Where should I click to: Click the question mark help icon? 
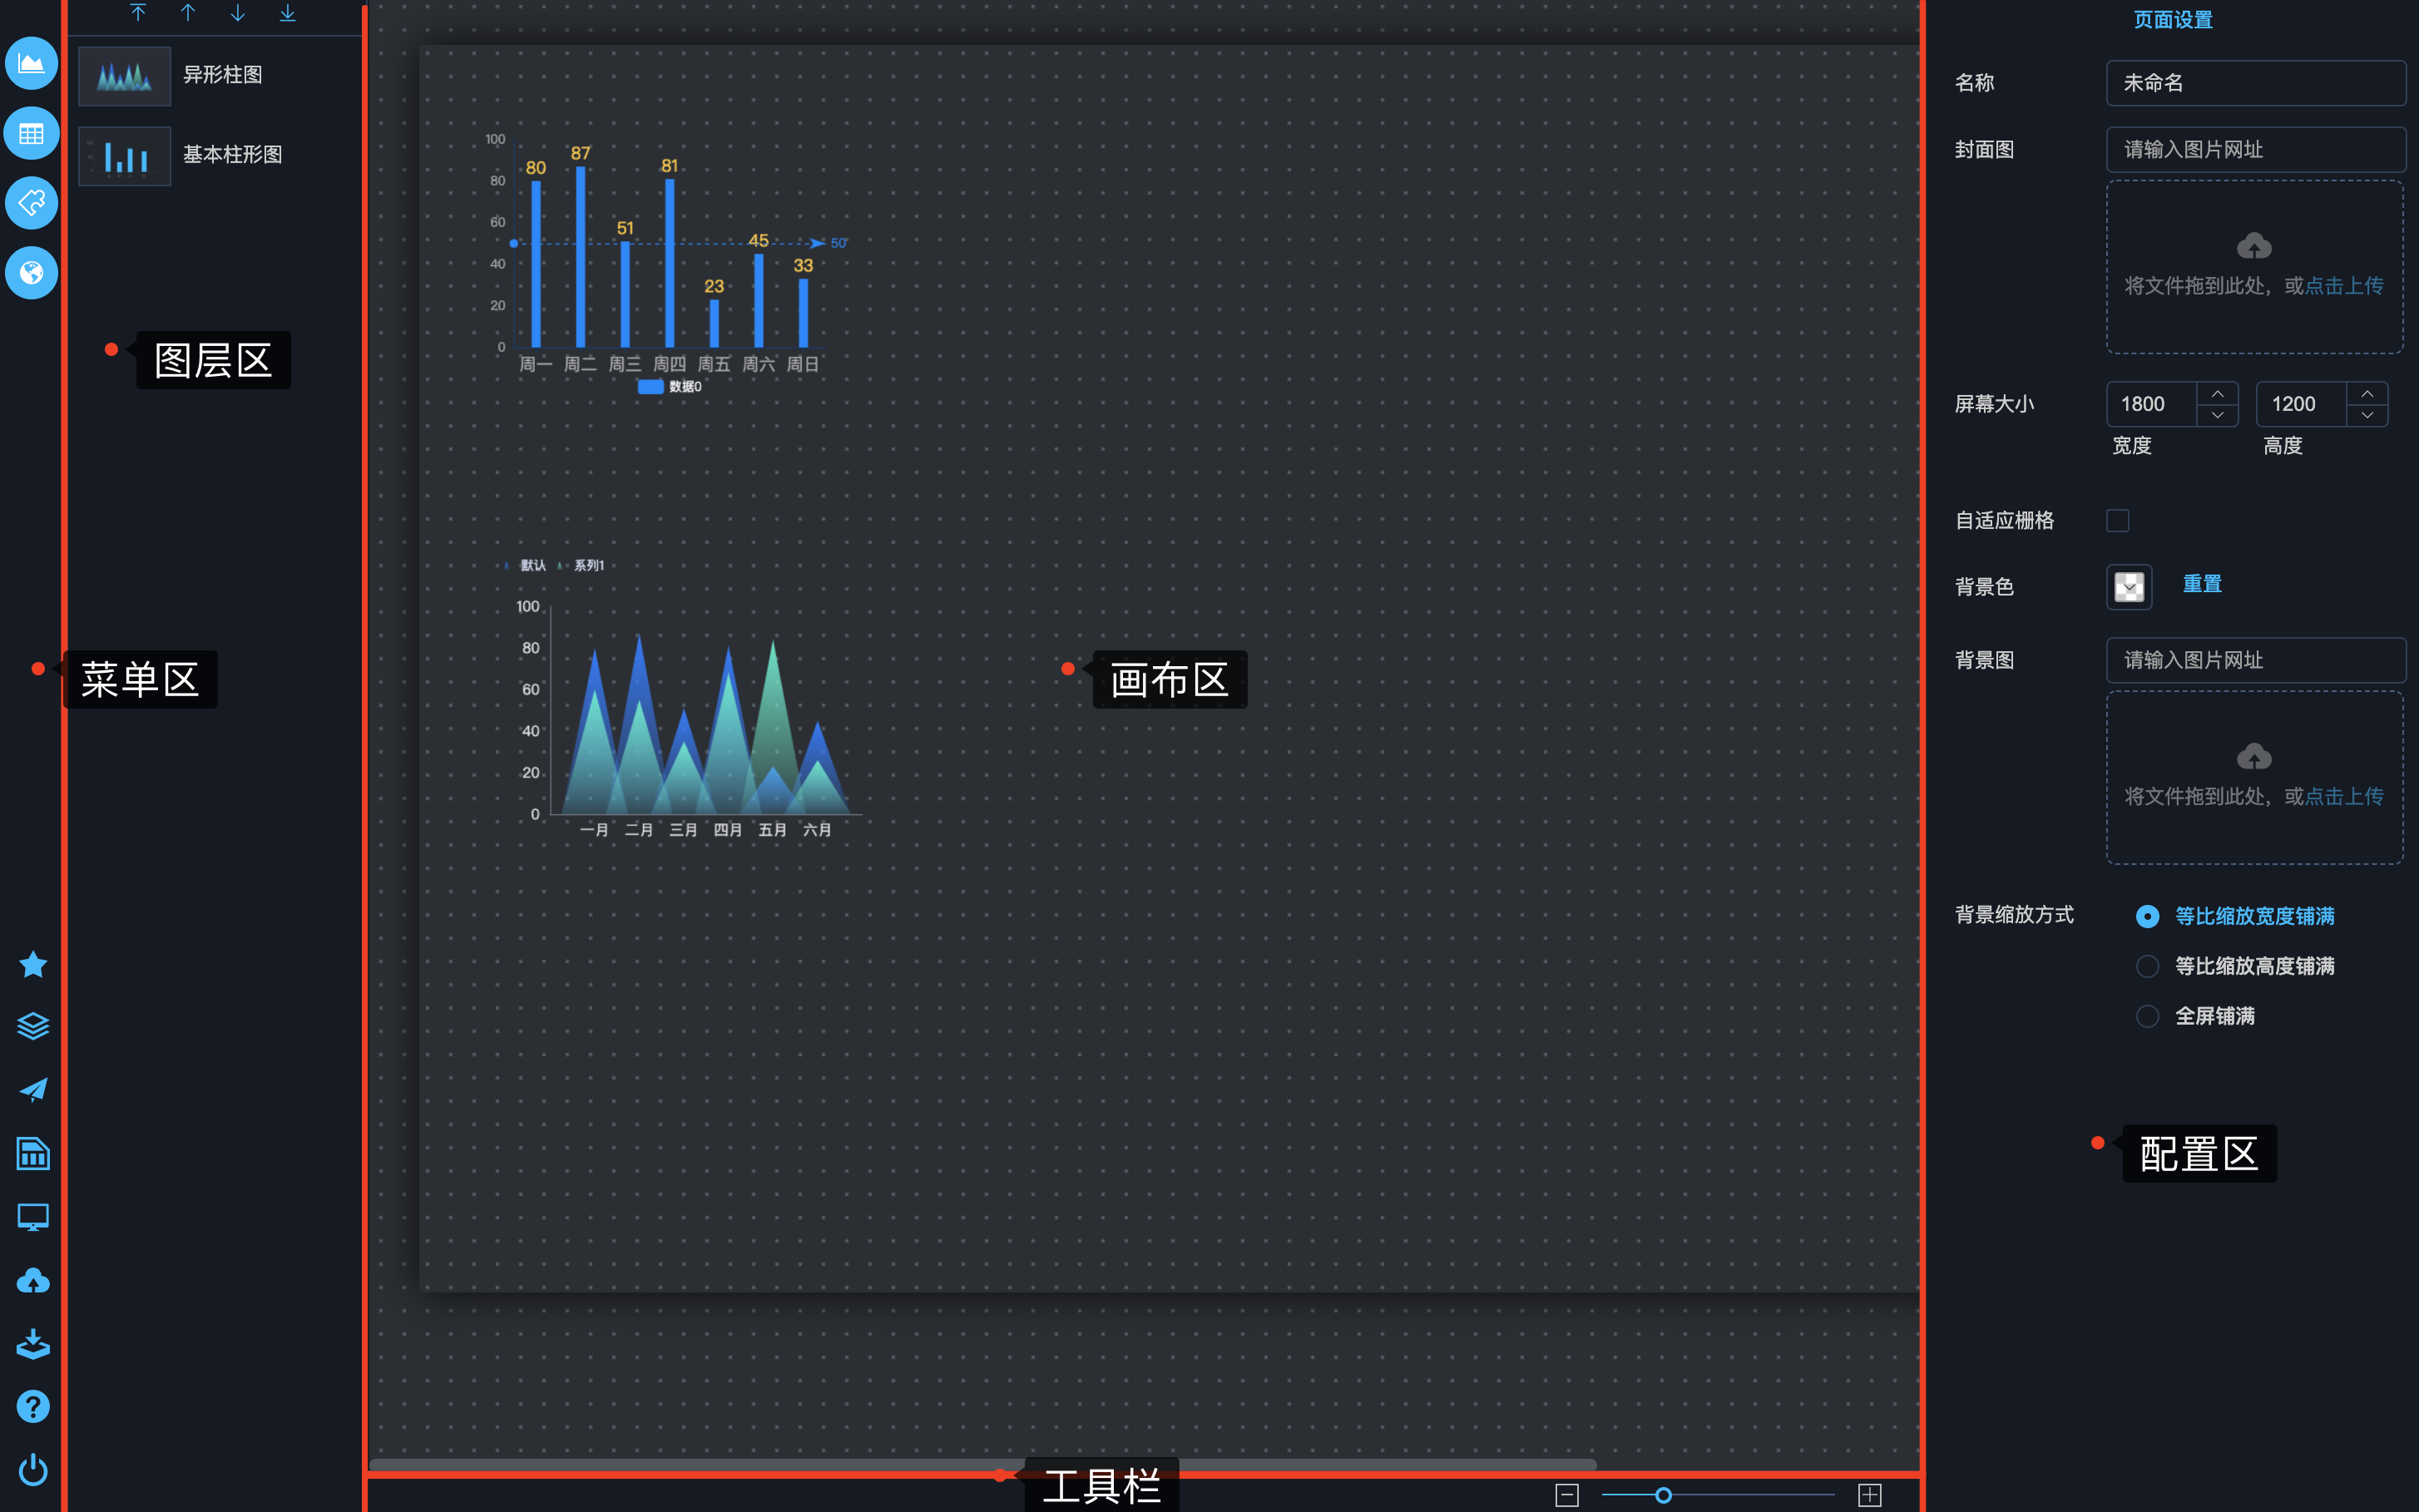tap(33, 1407)
